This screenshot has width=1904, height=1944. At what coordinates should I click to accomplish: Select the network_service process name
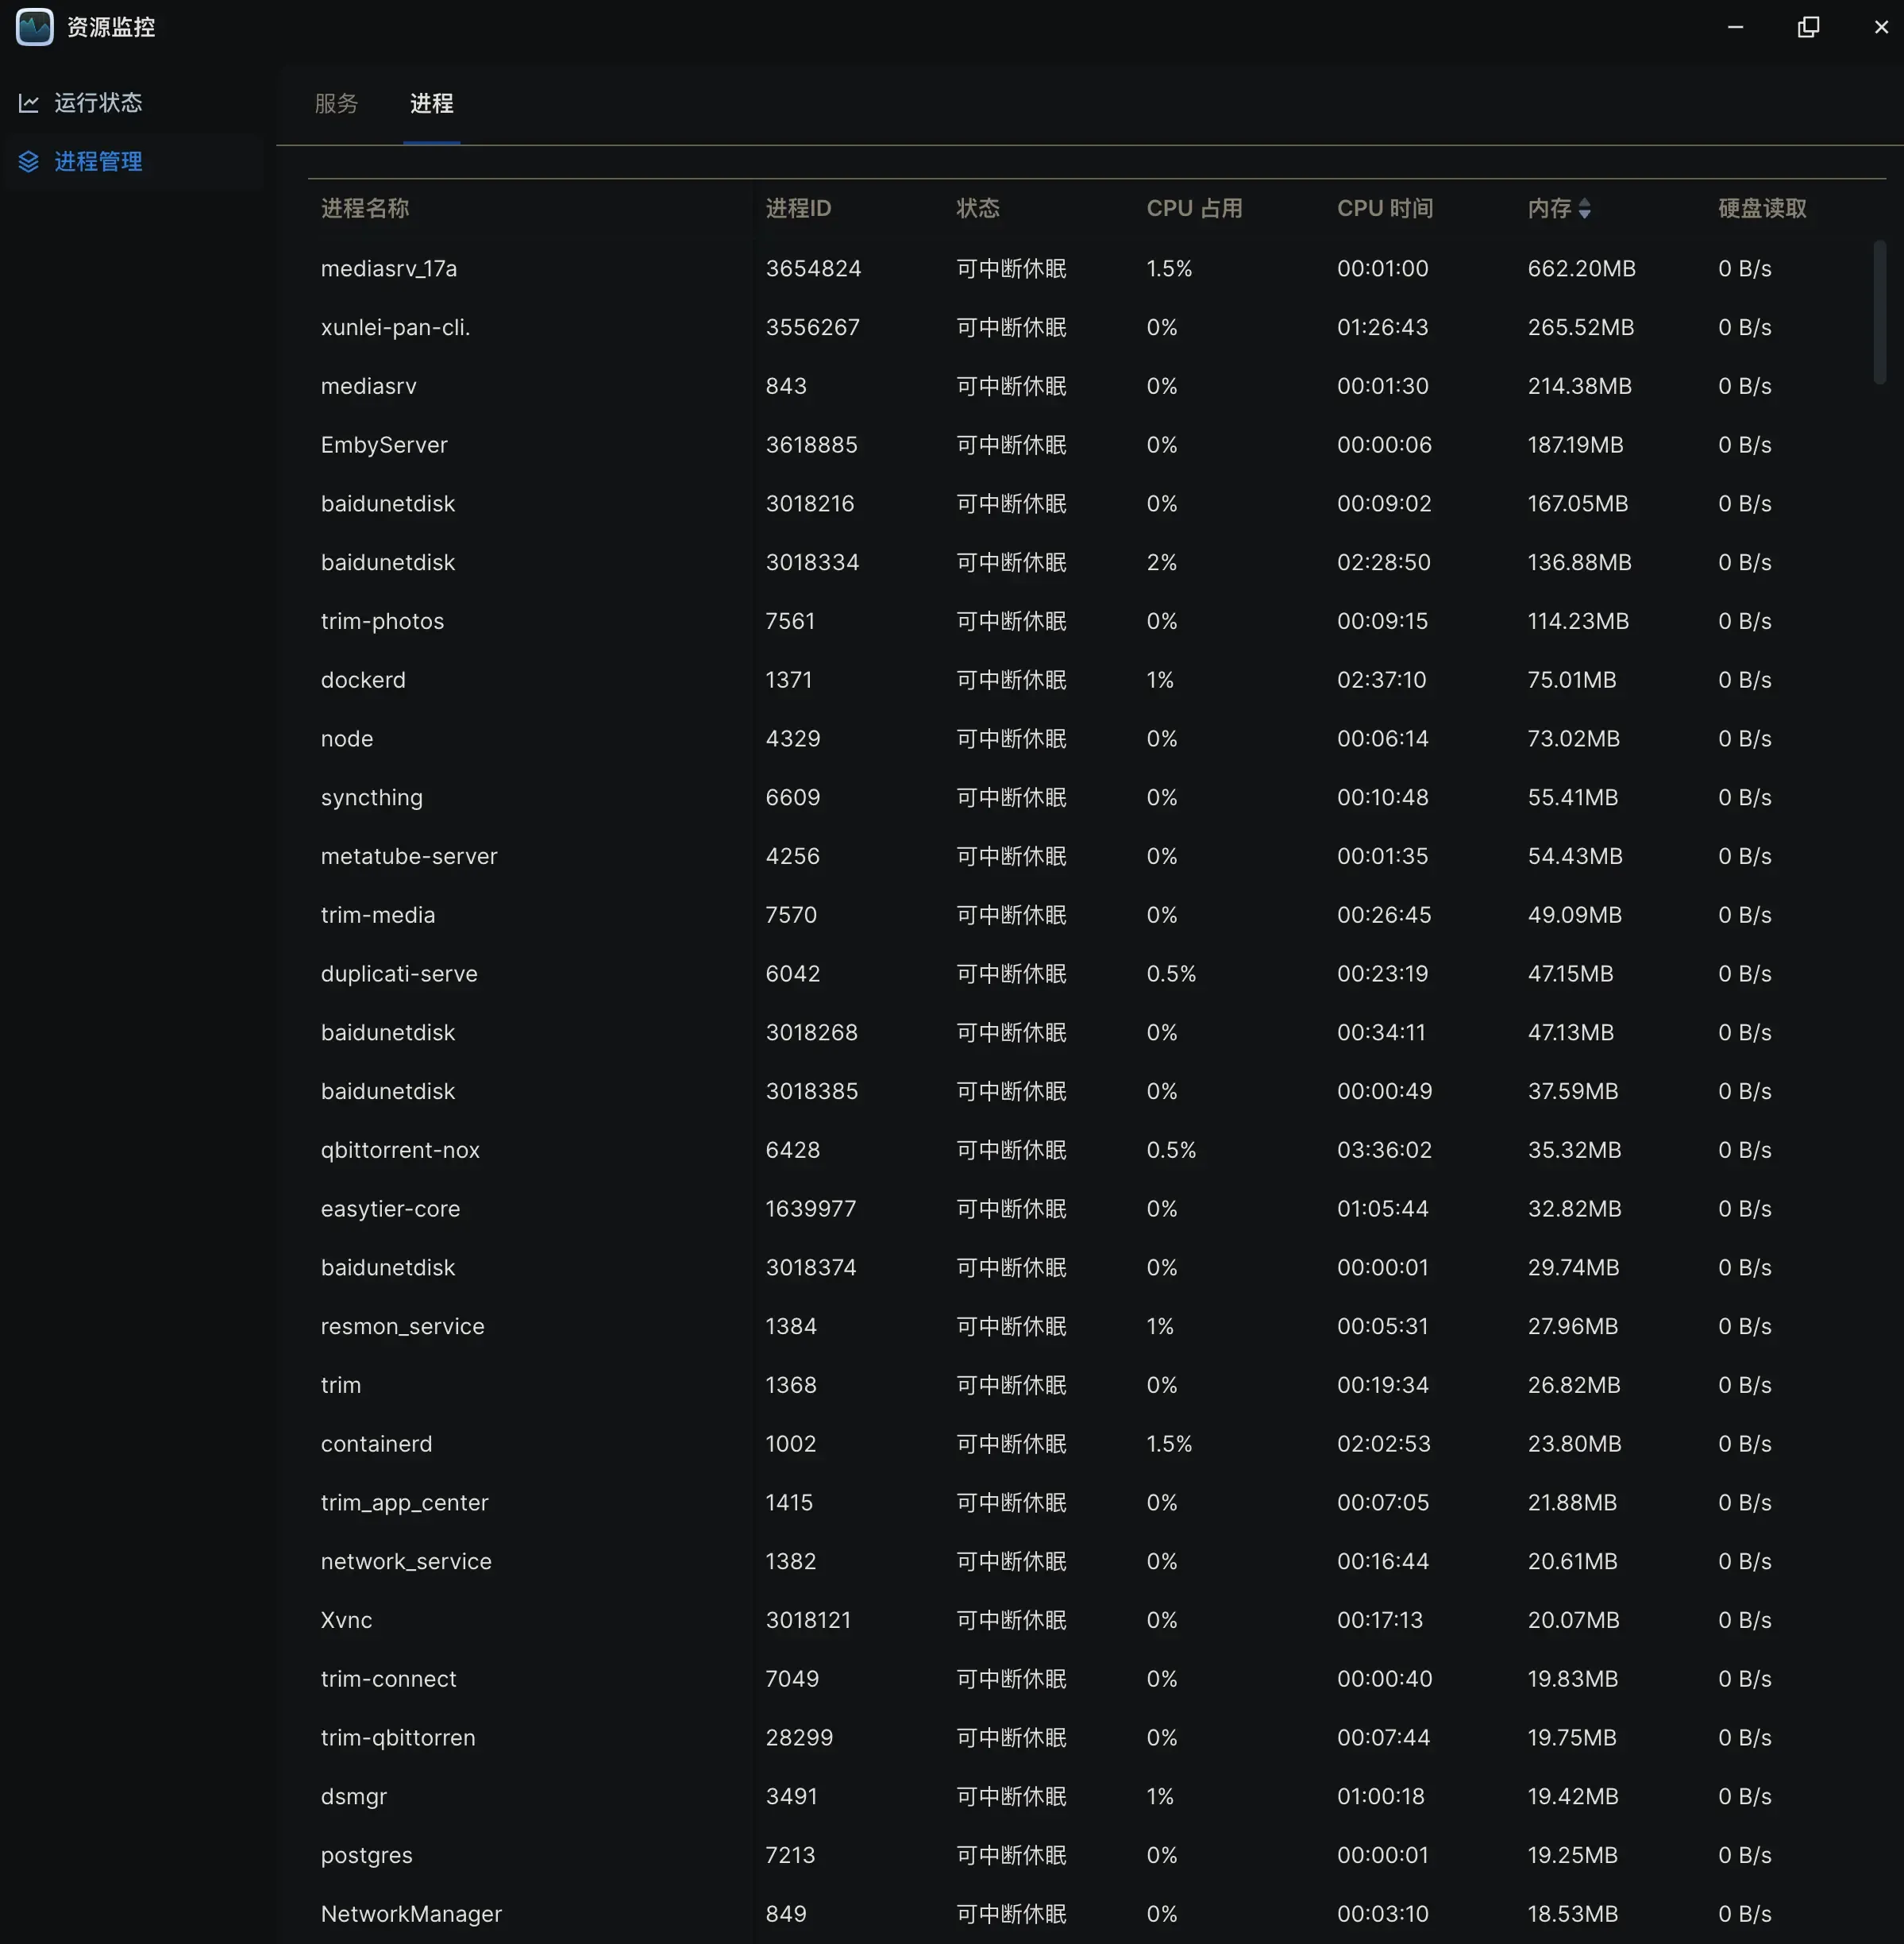click(x=406, y=1562)
